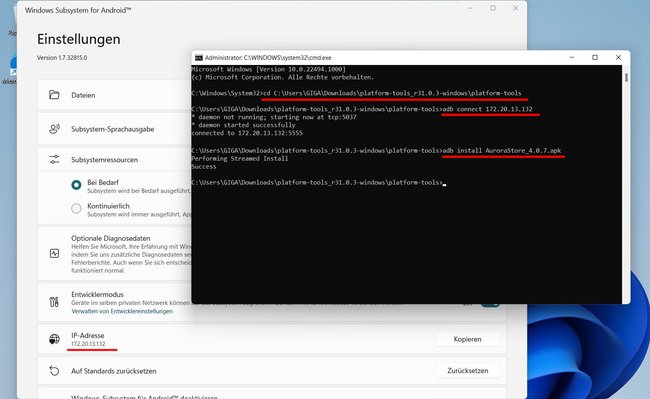
Task: Click the cd platform-tools command text
Action: (393, 93)
